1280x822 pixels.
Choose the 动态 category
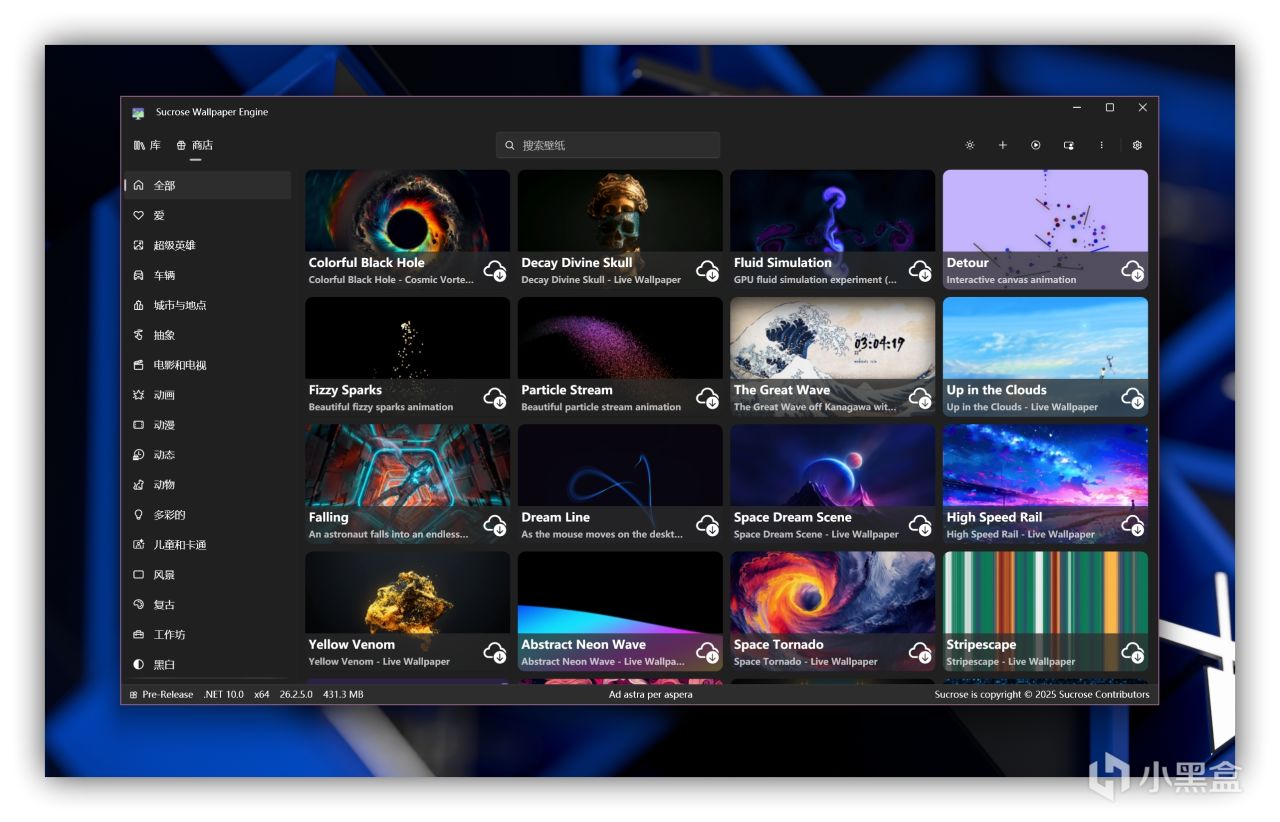[x=208, y=455]
